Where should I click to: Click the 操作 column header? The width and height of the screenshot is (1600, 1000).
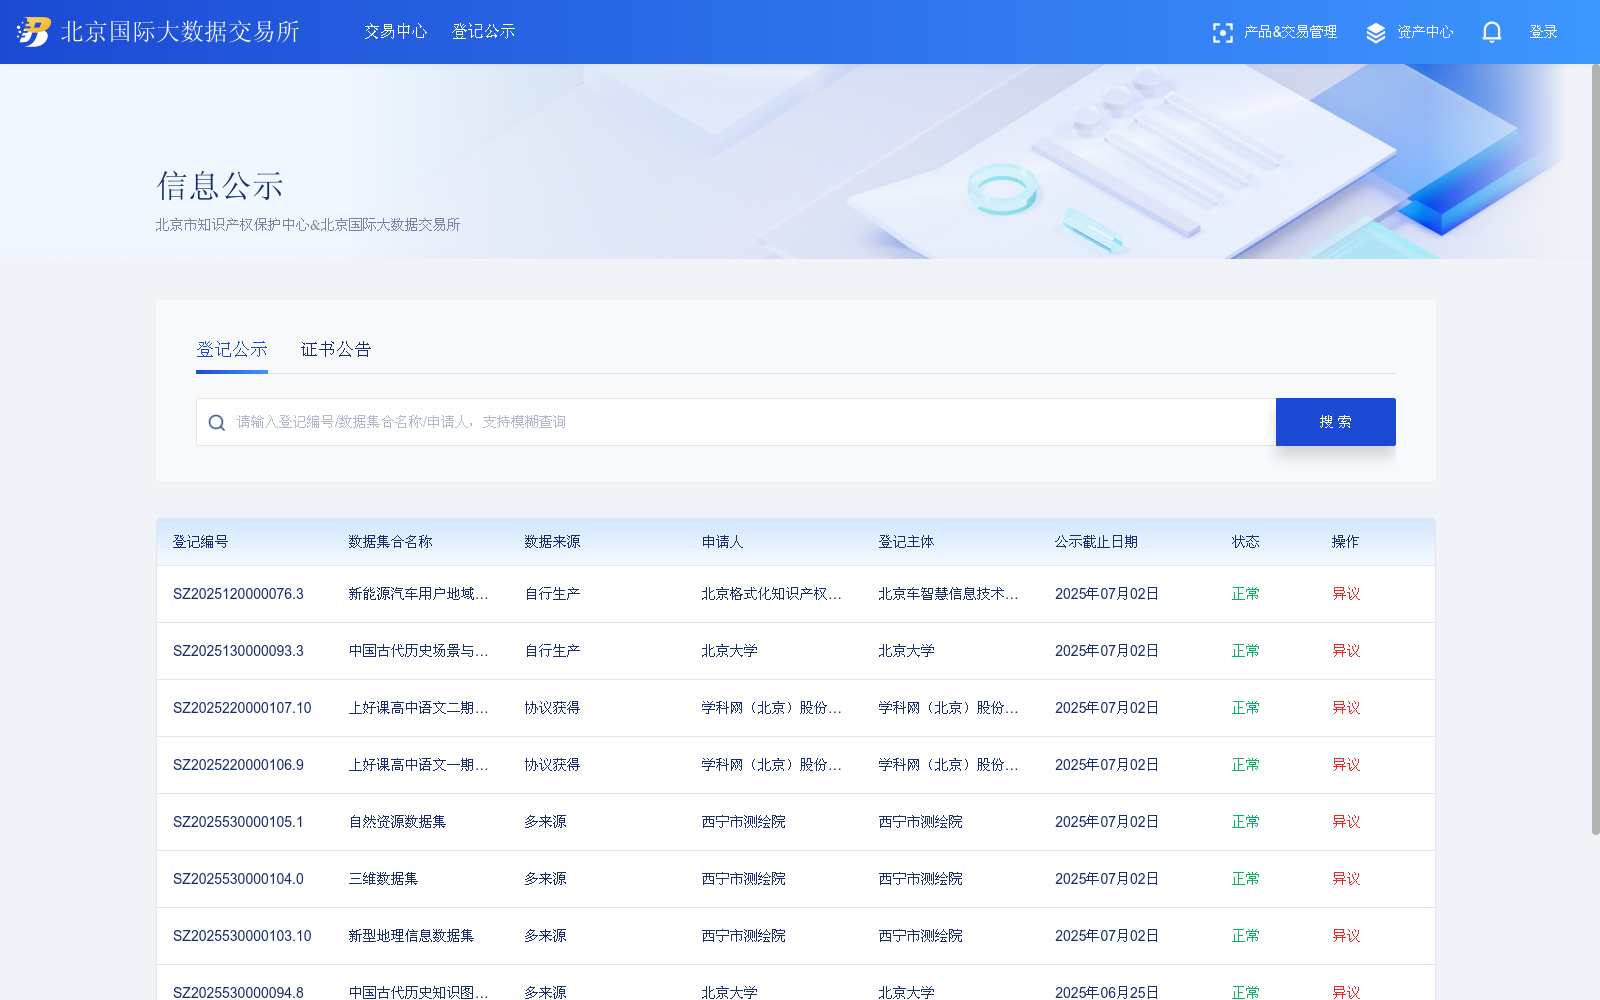(1345, 542)
